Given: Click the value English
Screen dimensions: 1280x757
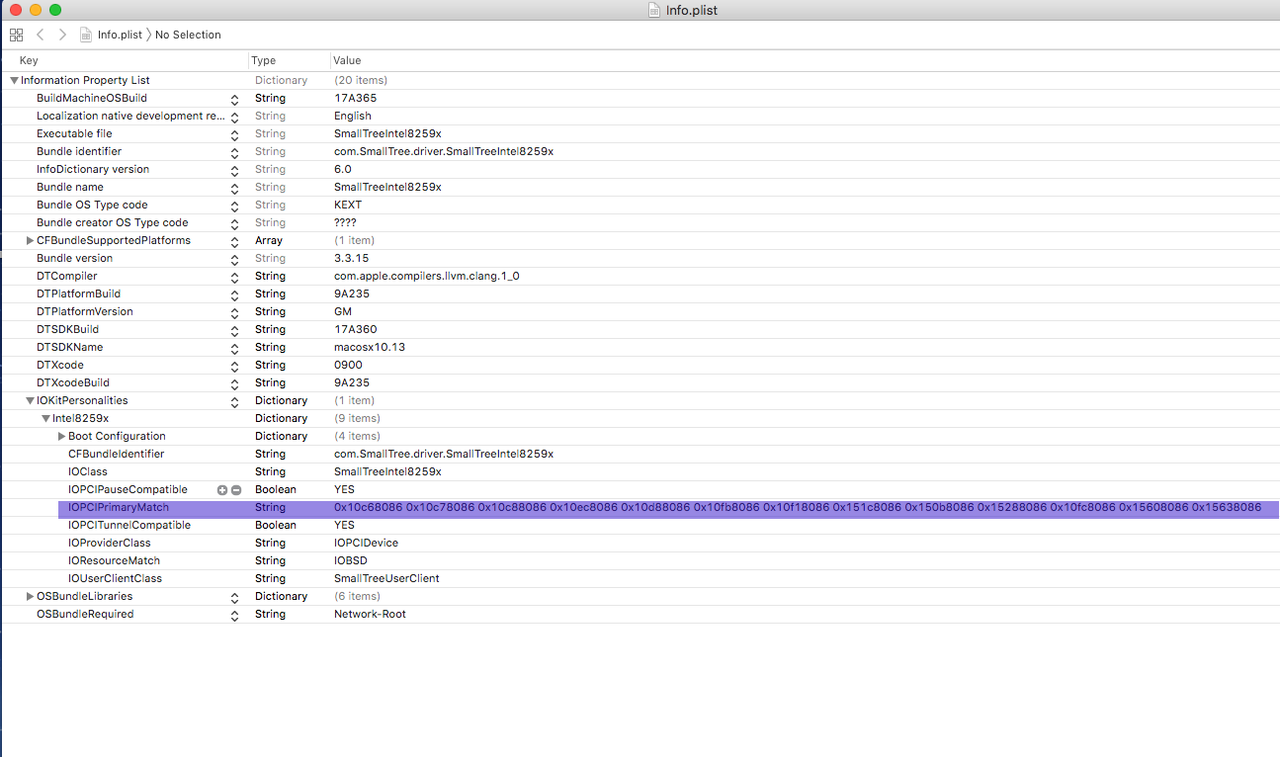Looking at the screenshot, I should tap(353, 116).
